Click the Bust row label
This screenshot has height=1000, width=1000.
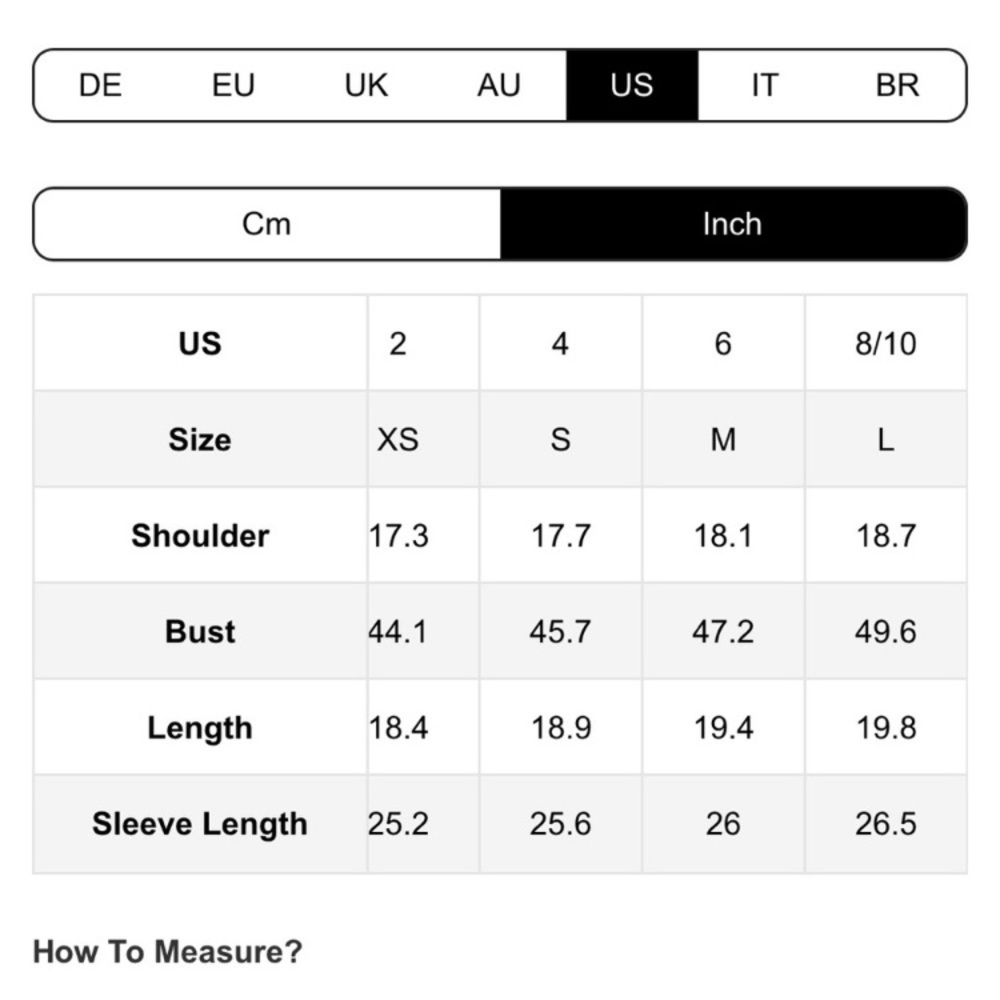tap(200, 631)
